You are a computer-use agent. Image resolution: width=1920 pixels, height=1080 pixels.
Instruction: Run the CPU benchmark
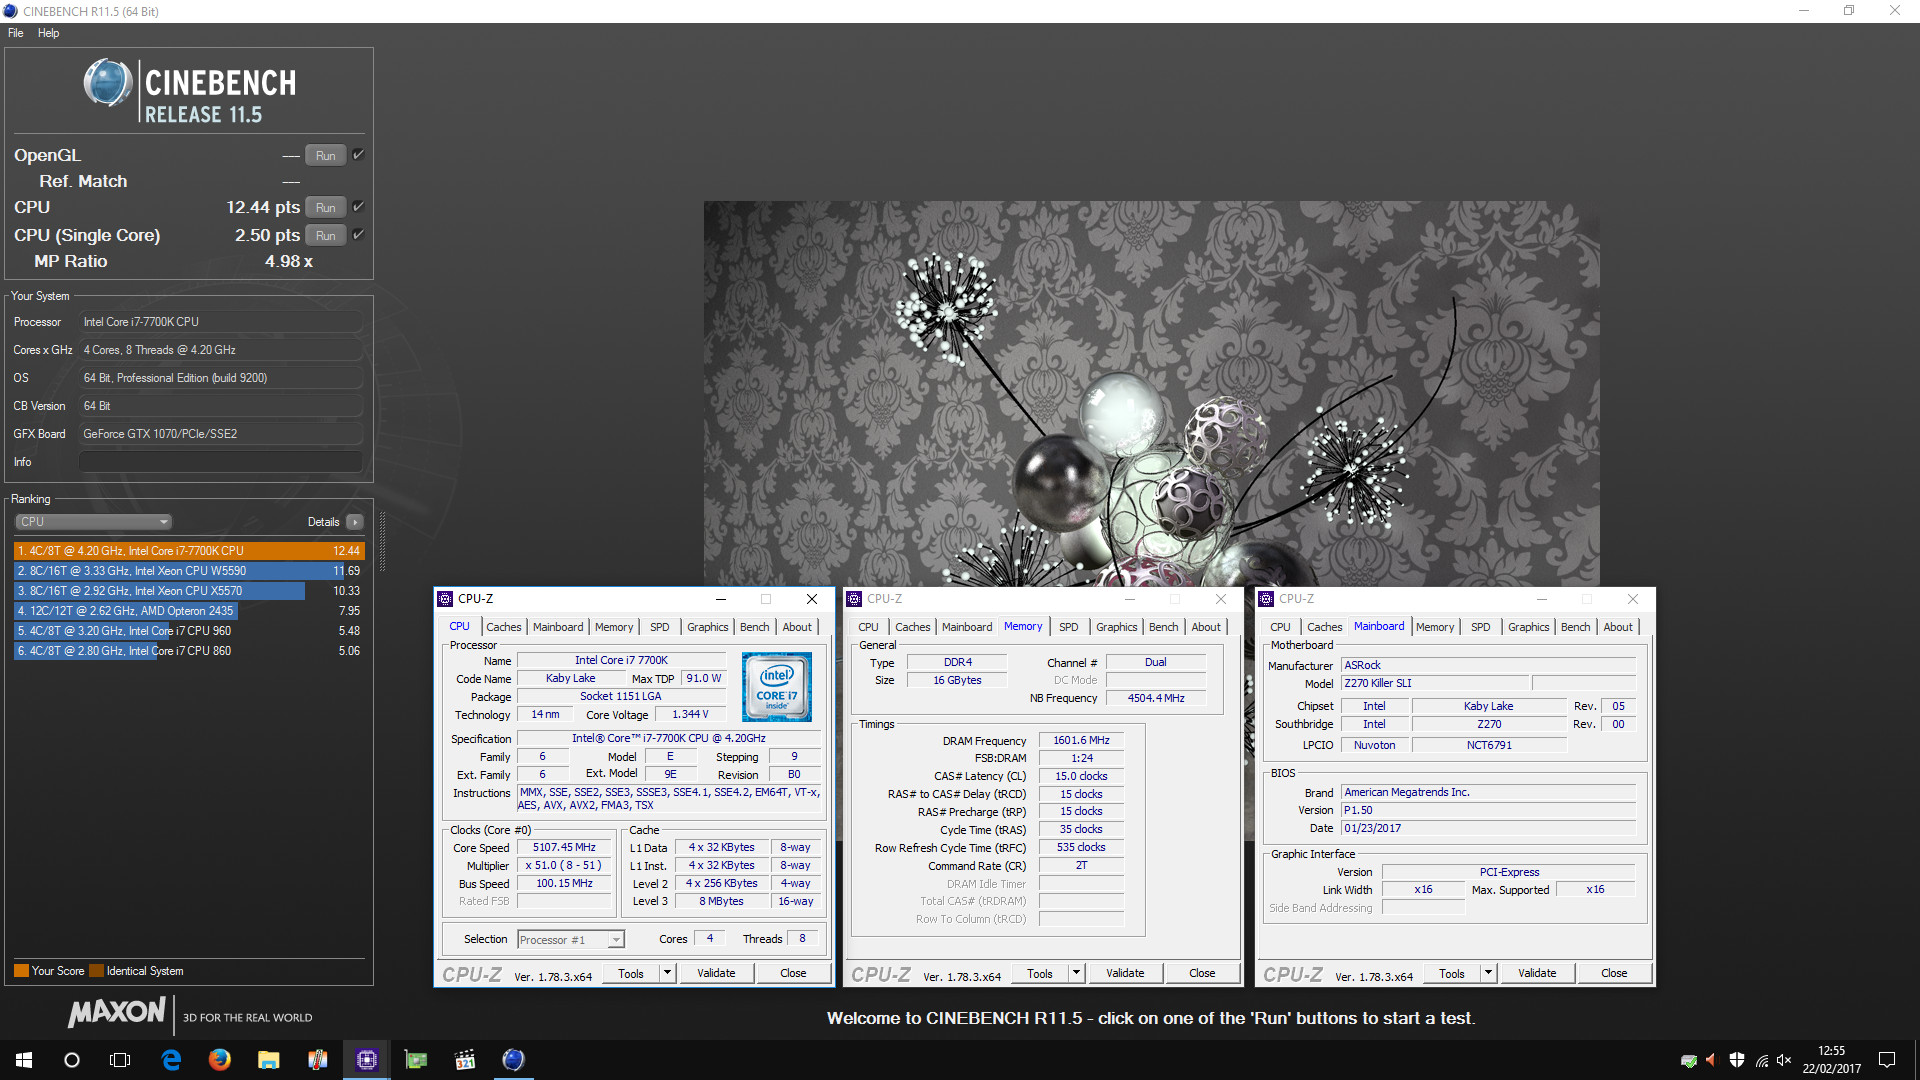326,207
